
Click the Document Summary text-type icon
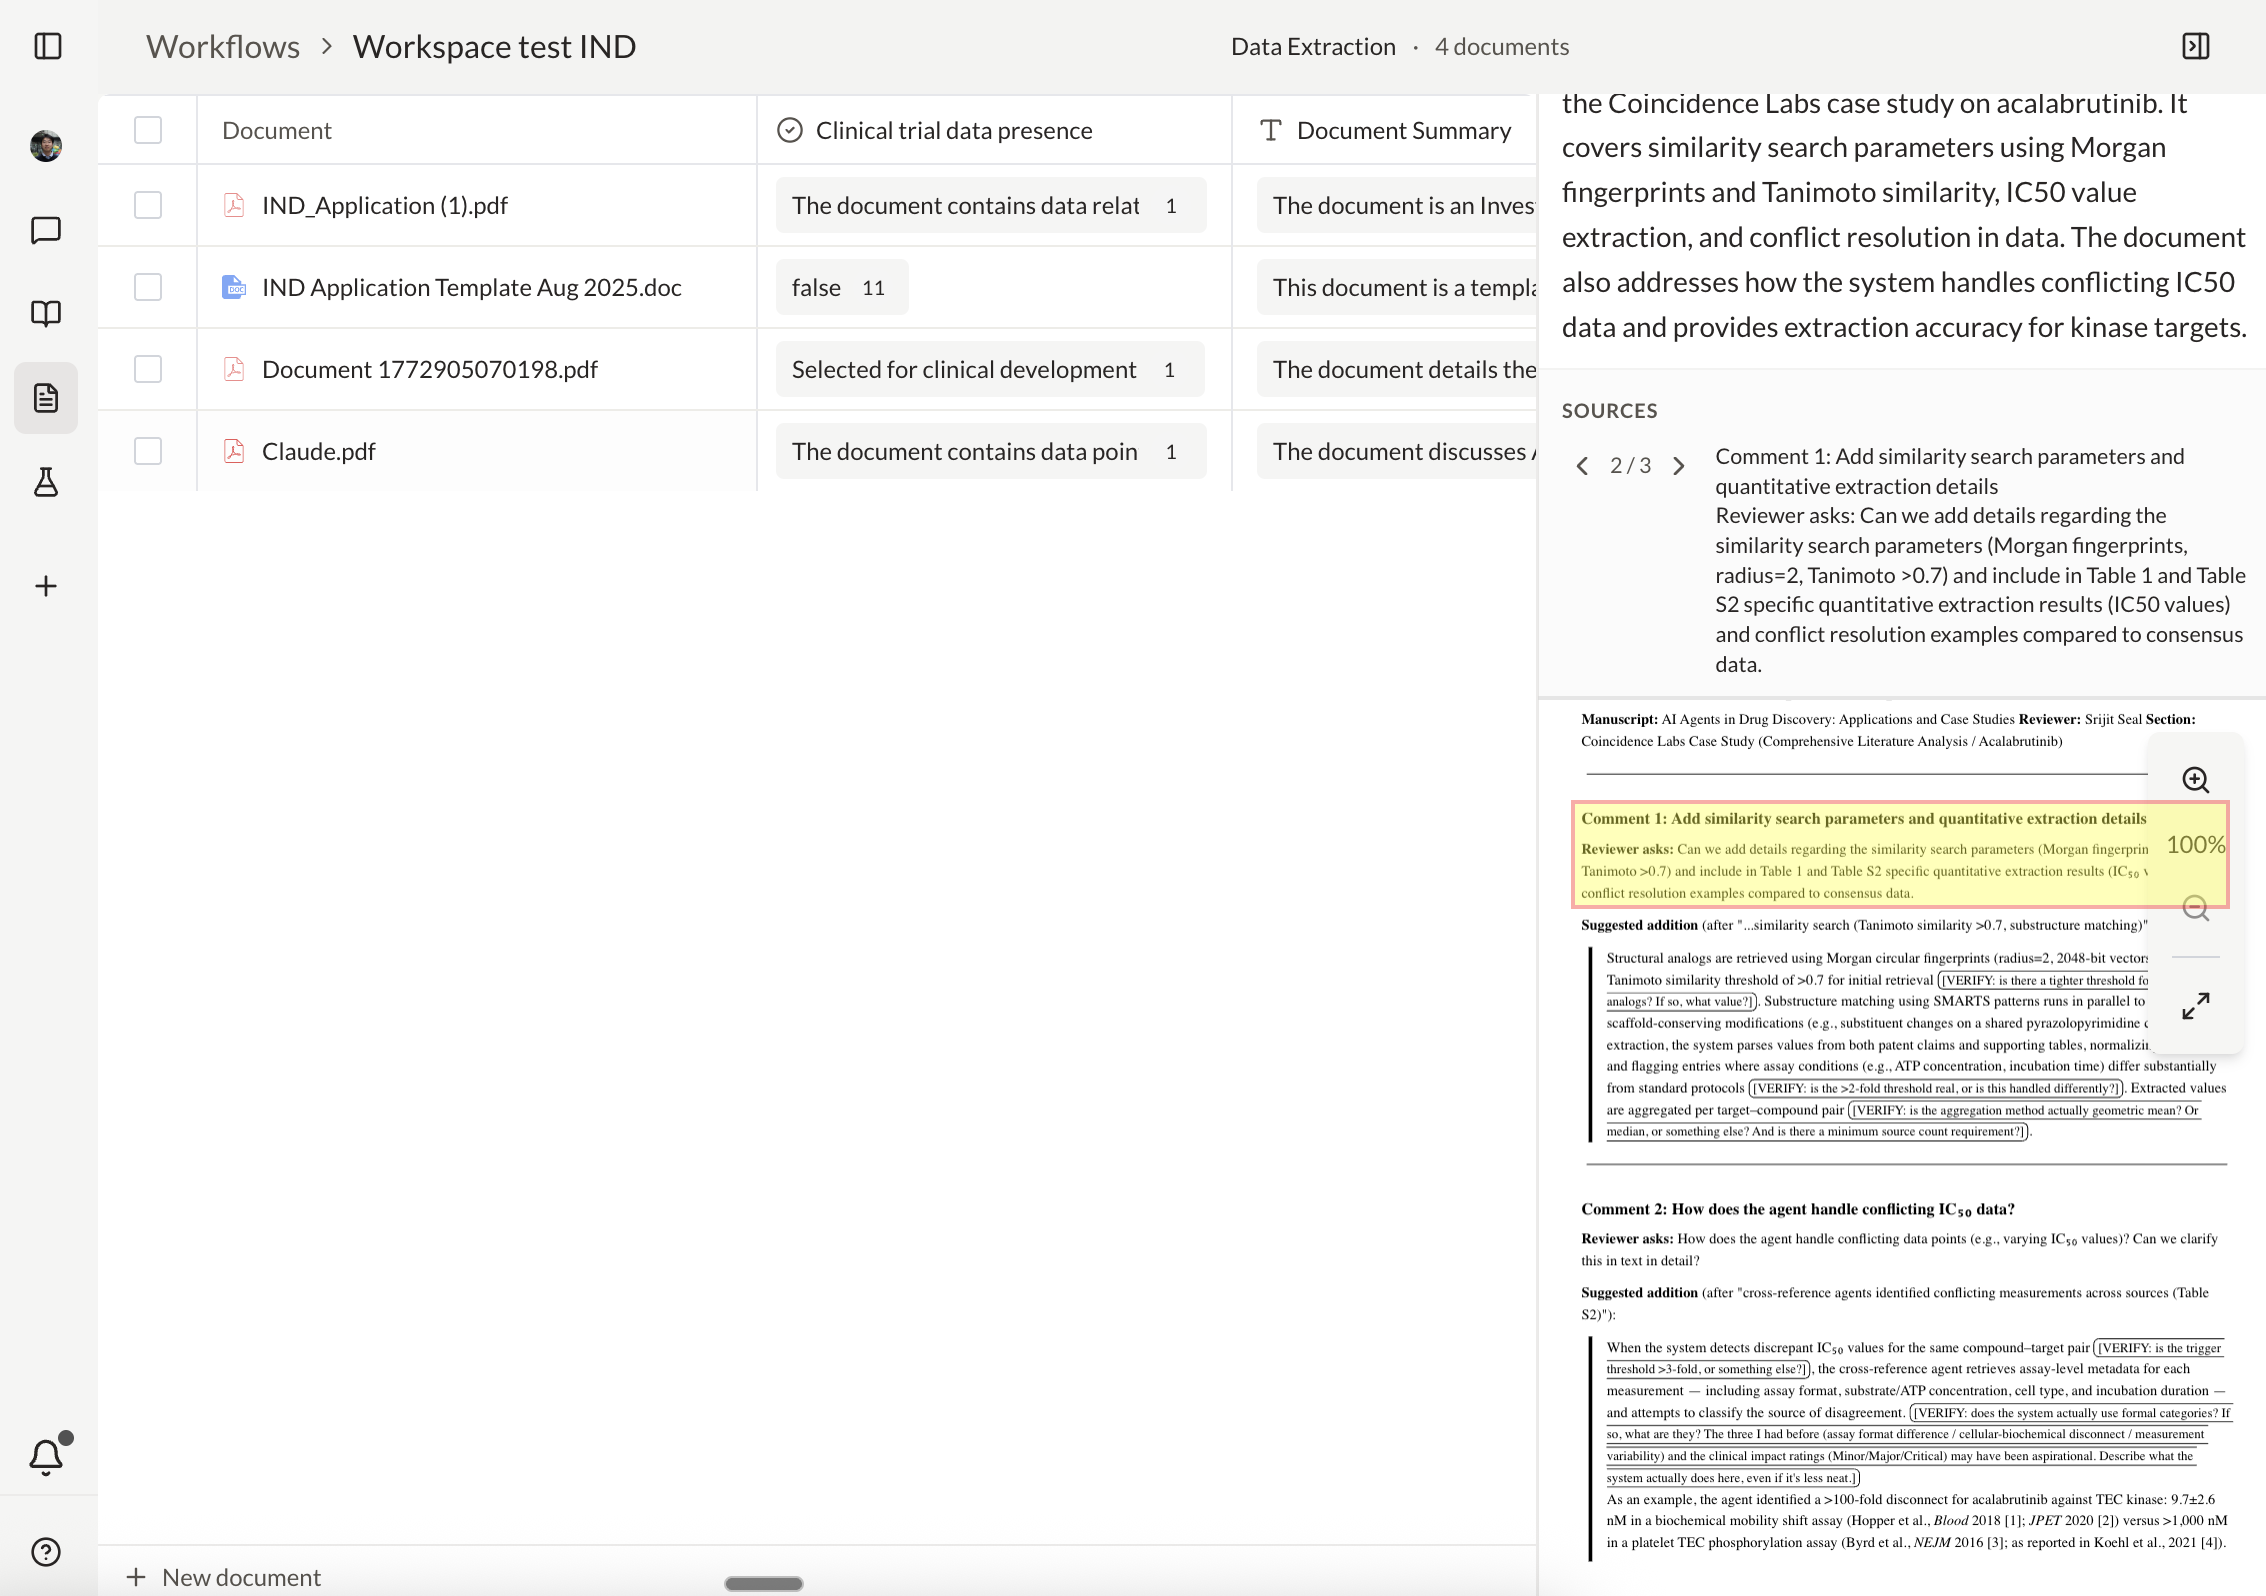point(1271,131)
